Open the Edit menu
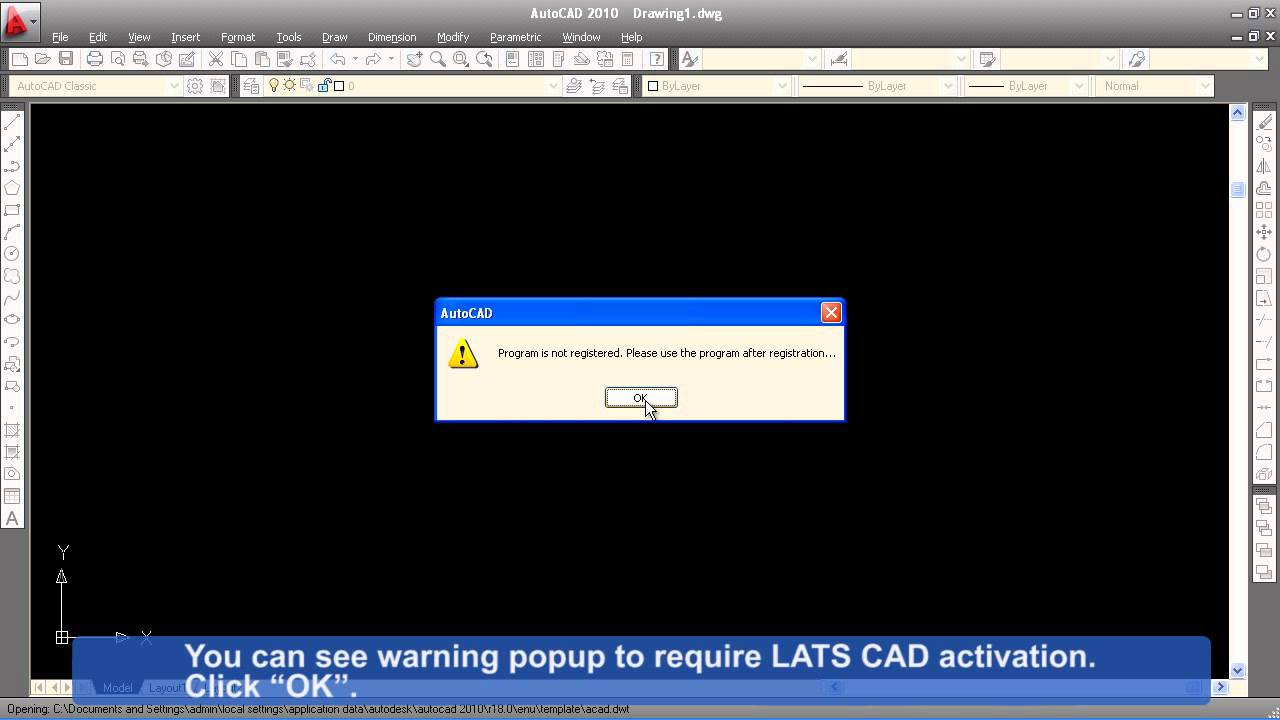This screenshot has width=1280, height=720. [x=98, y=37]
